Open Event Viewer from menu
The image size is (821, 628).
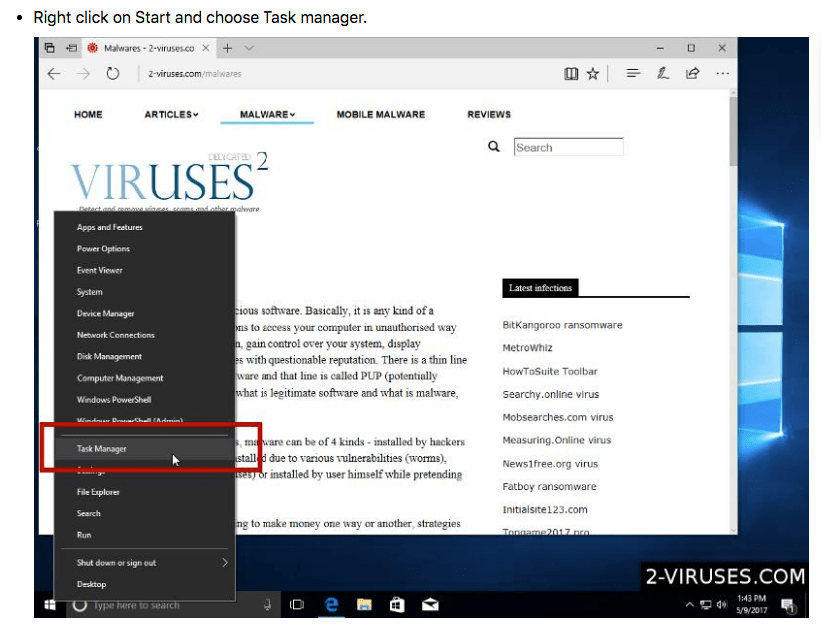coord(145,270)
